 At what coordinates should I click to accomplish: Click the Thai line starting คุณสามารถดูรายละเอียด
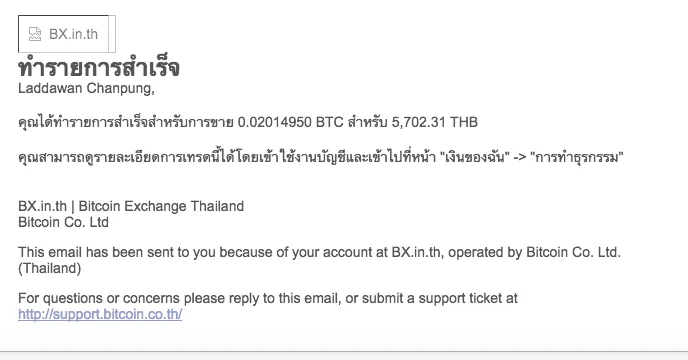pos(321,157)
